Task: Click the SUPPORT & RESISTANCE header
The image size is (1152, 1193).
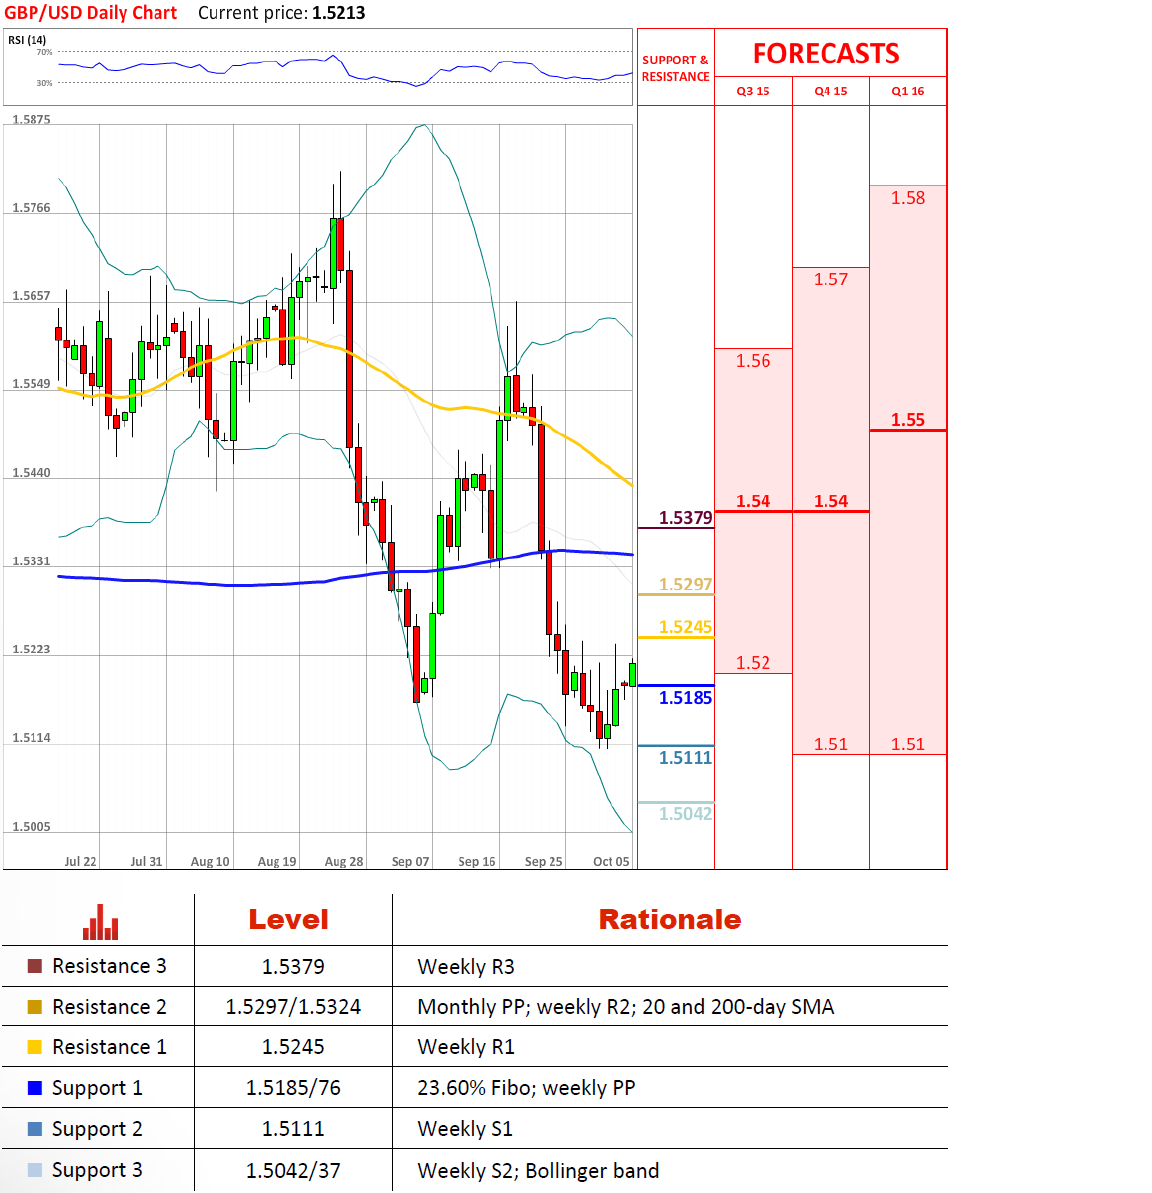Action: [676, 68]
